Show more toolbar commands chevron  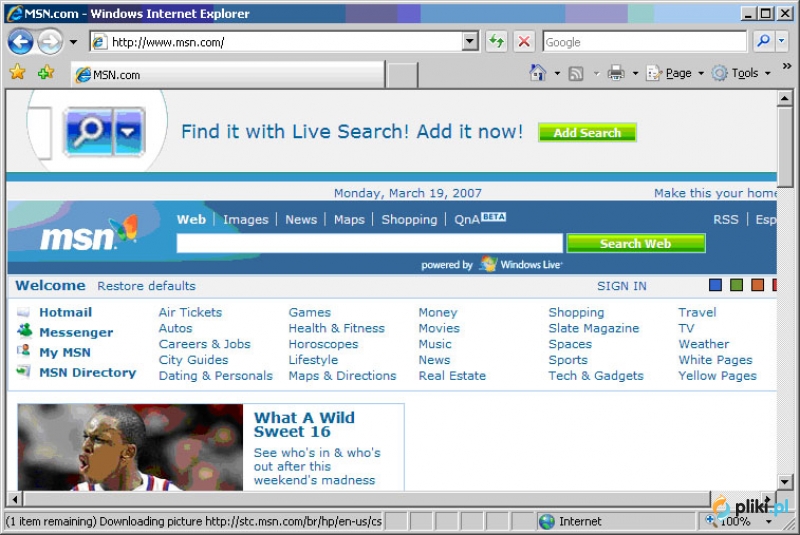tap(787, 66)
